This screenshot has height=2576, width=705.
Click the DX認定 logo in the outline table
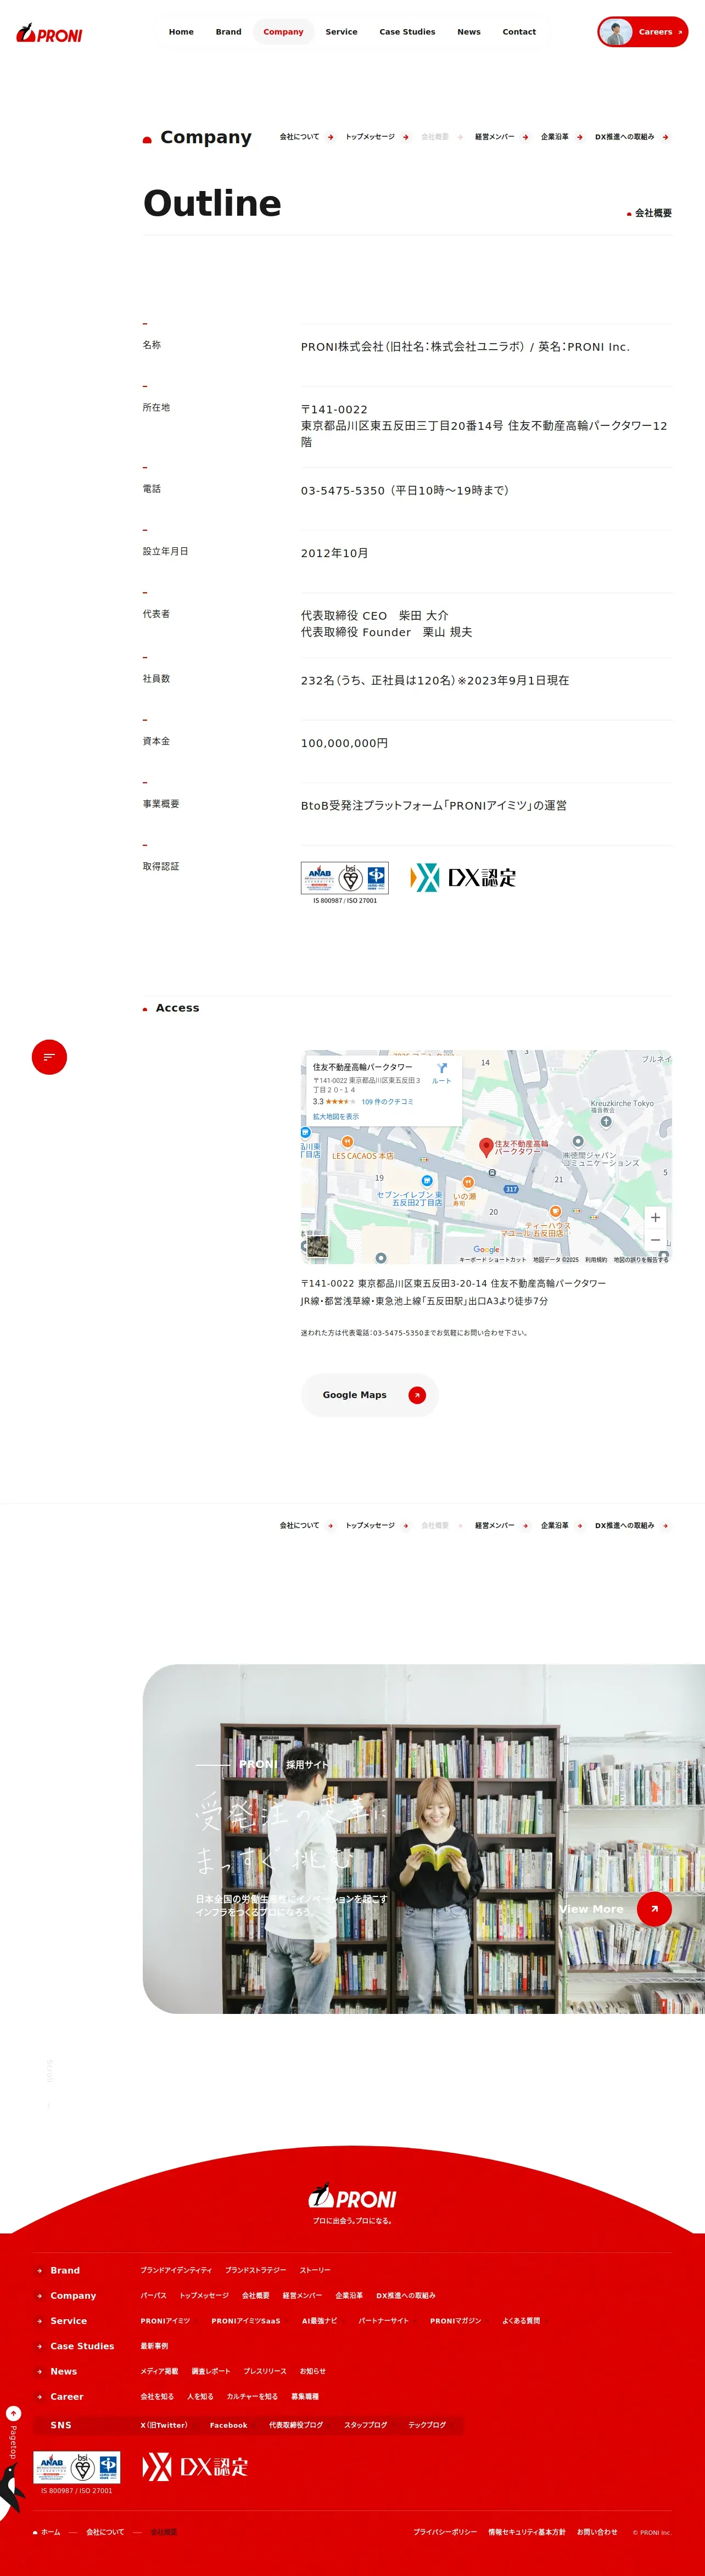[463, 878]
